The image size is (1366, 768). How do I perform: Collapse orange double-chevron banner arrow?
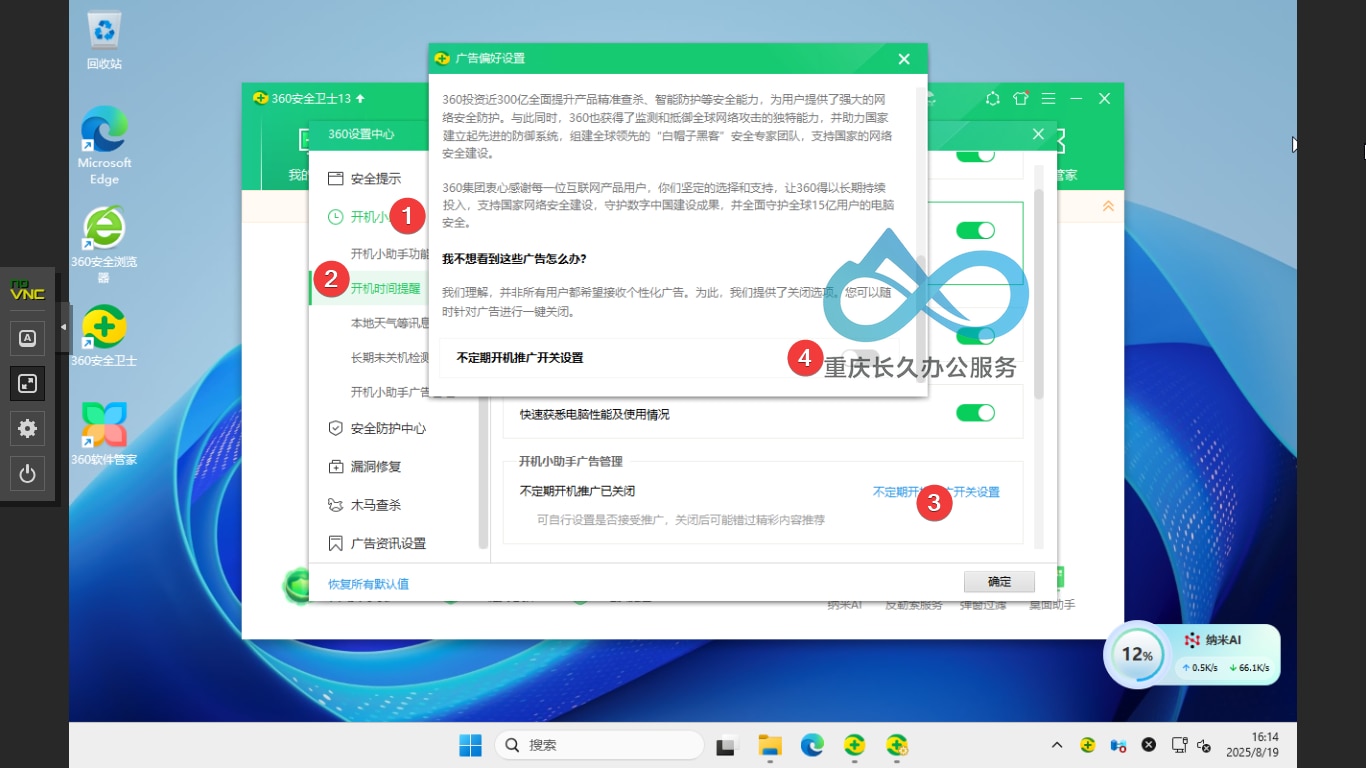point(1108,206)
